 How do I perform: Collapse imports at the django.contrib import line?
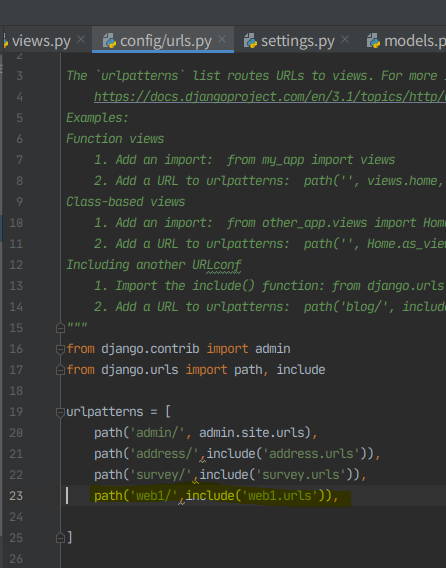tap(60, 349)
